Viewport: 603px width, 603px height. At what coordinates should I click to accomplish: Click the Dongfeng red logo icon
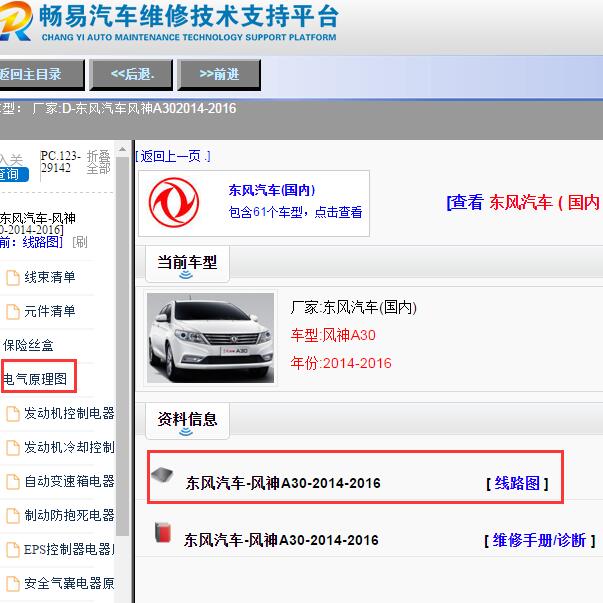(x=174, y=202)
